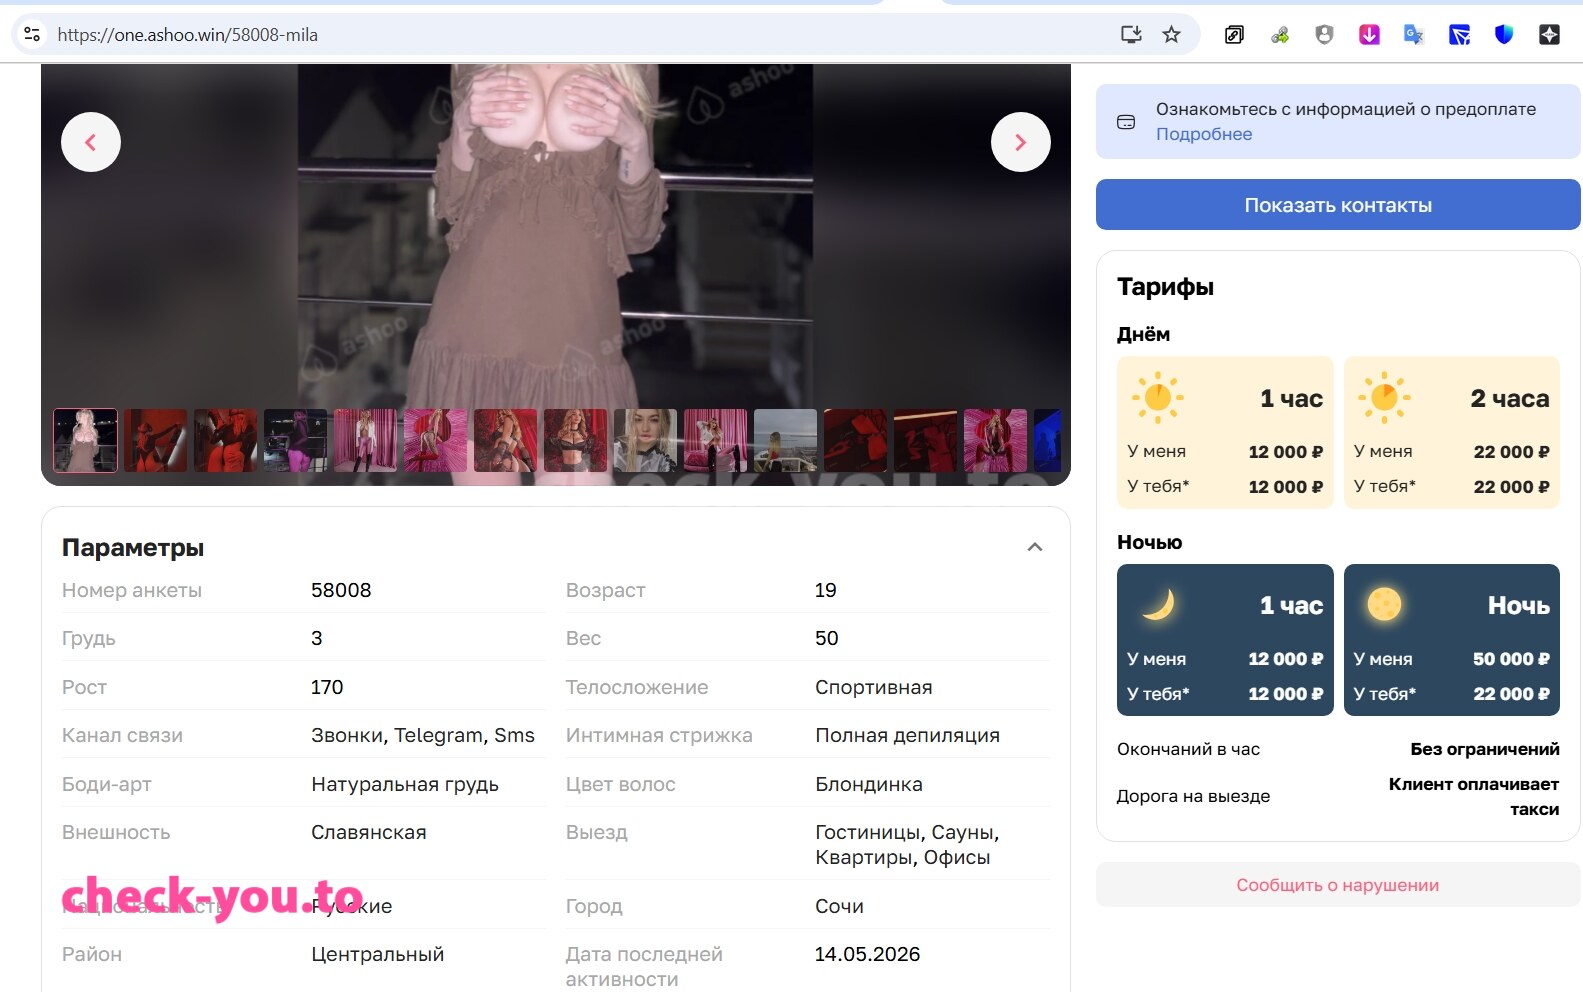
Task: Open the pink download extension icon
Action: click(1369, 35)
